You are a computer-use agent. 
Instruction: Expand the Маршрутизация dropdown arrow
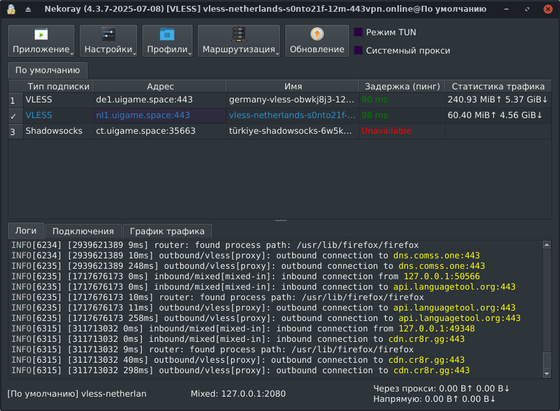(277, 54)
